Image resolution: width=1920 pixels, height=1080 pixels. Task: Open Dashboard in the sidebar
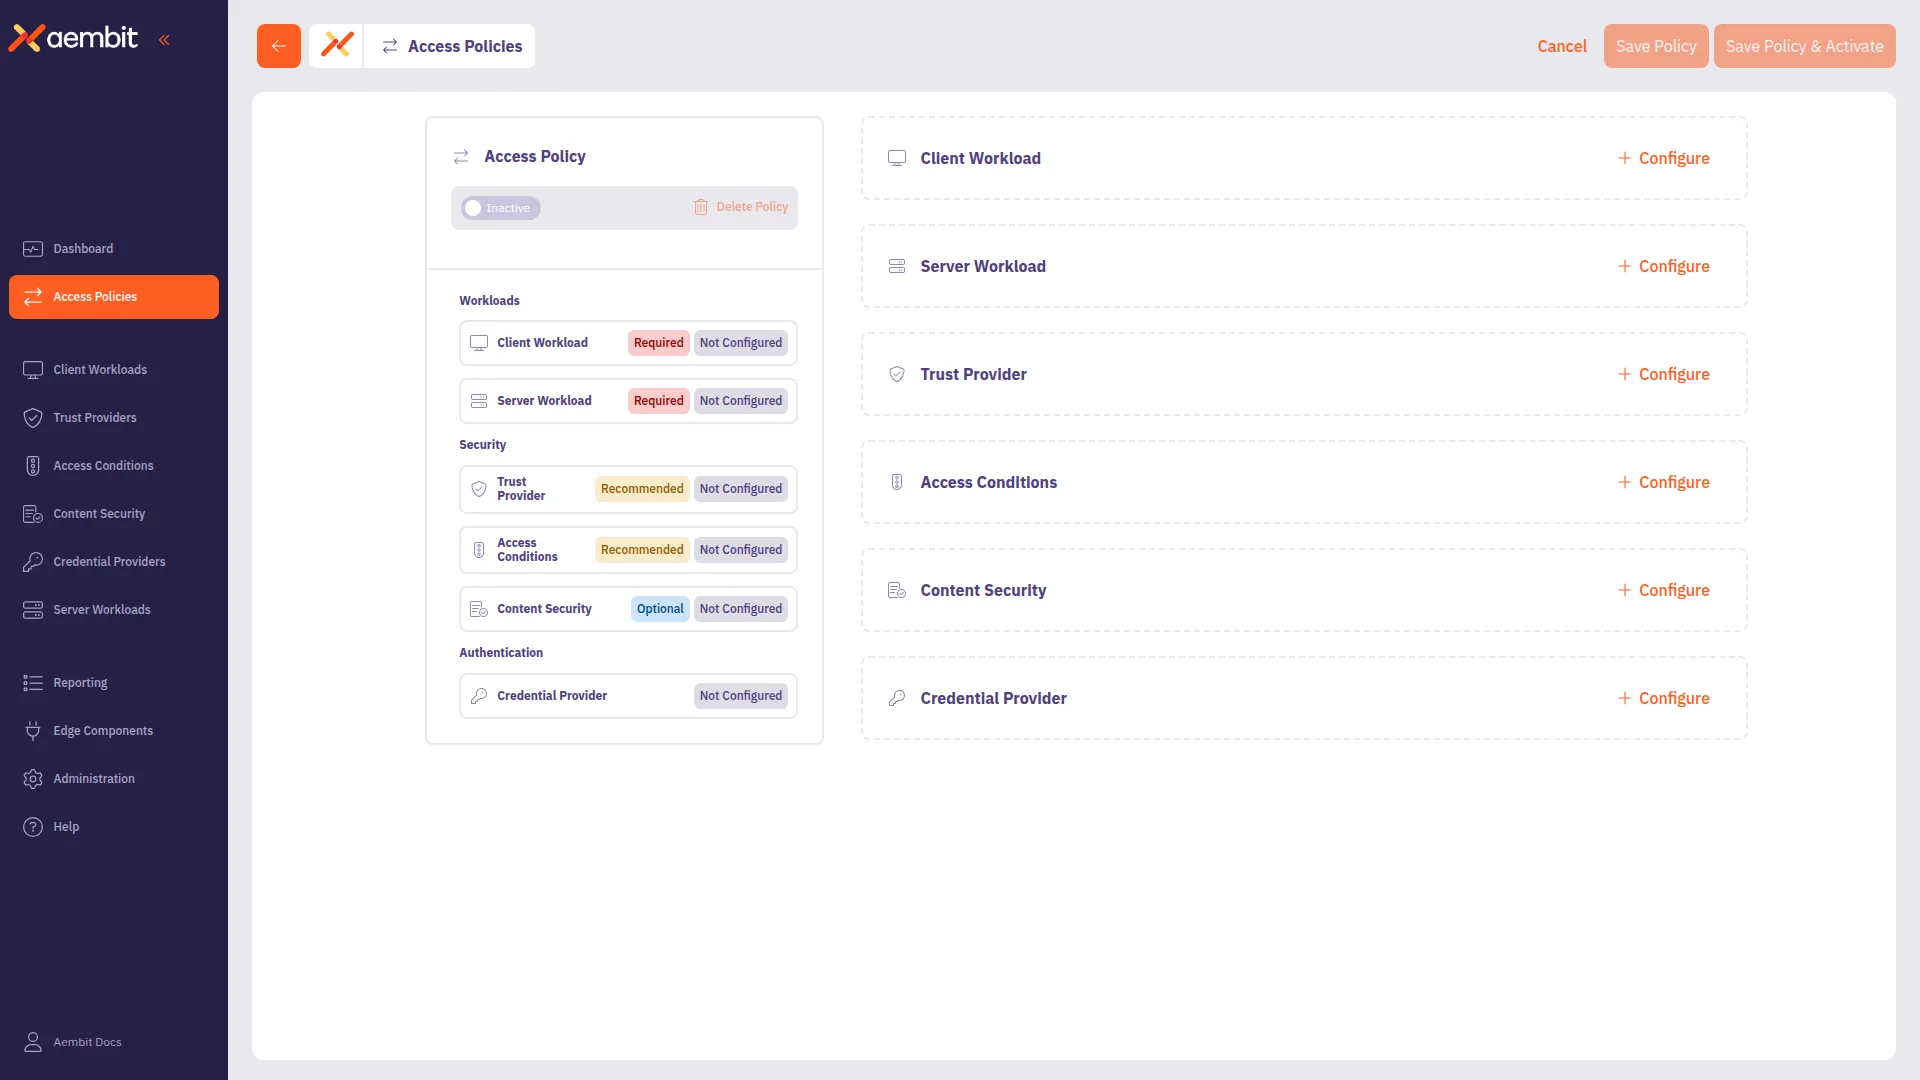click(114, 249)
